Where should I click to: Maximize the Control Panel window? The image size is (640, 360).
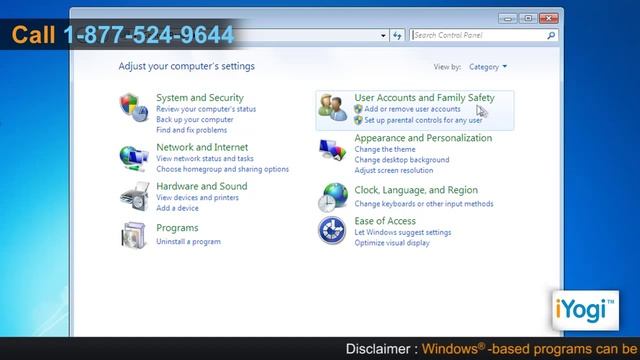528,18
